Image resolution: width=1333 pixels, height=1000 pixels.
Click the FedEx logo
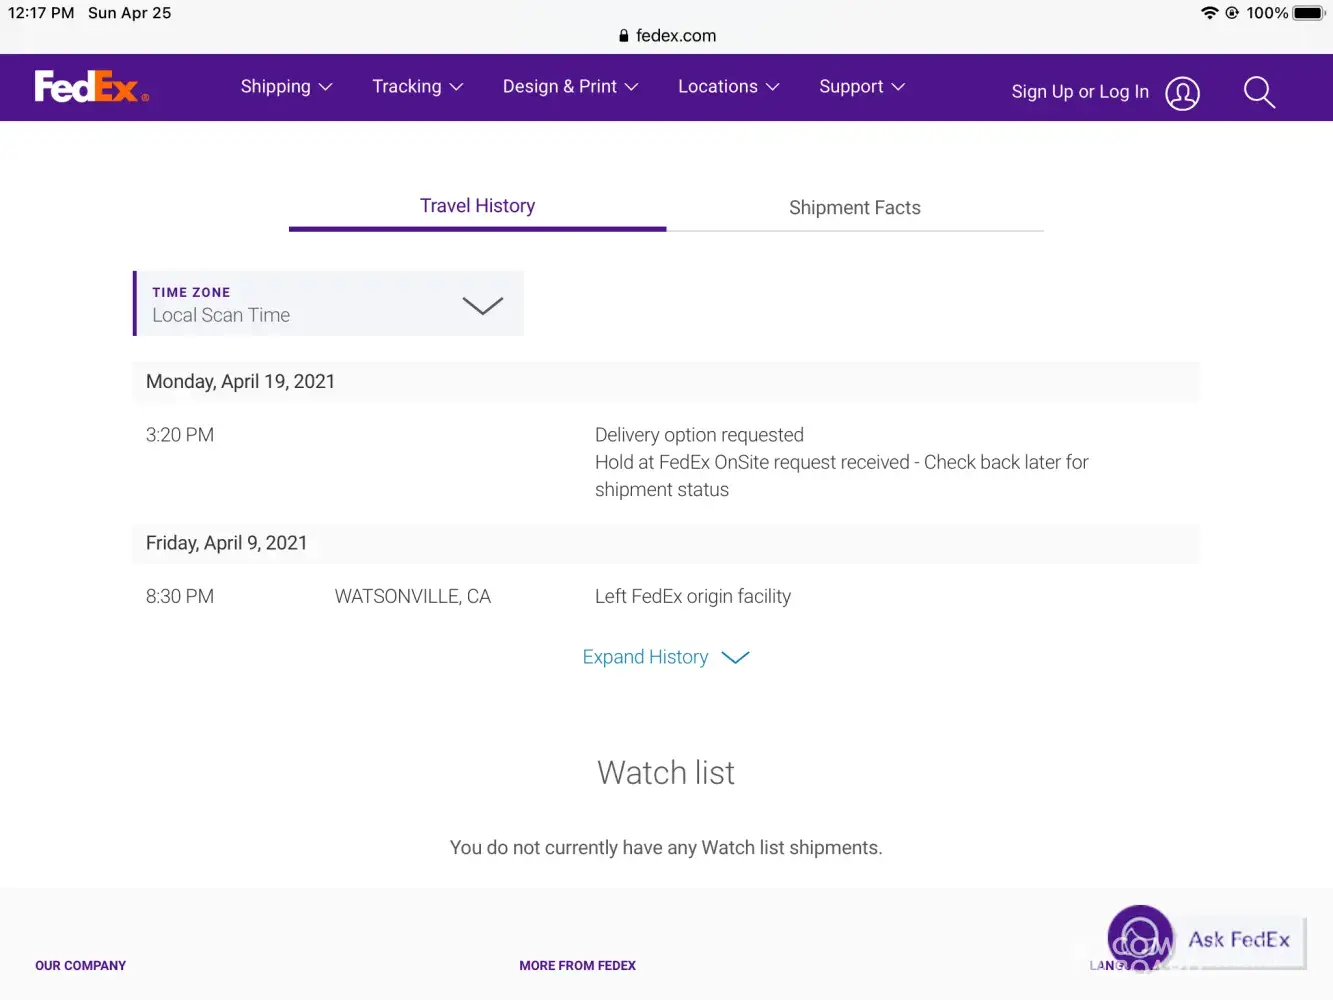(91, 87)
